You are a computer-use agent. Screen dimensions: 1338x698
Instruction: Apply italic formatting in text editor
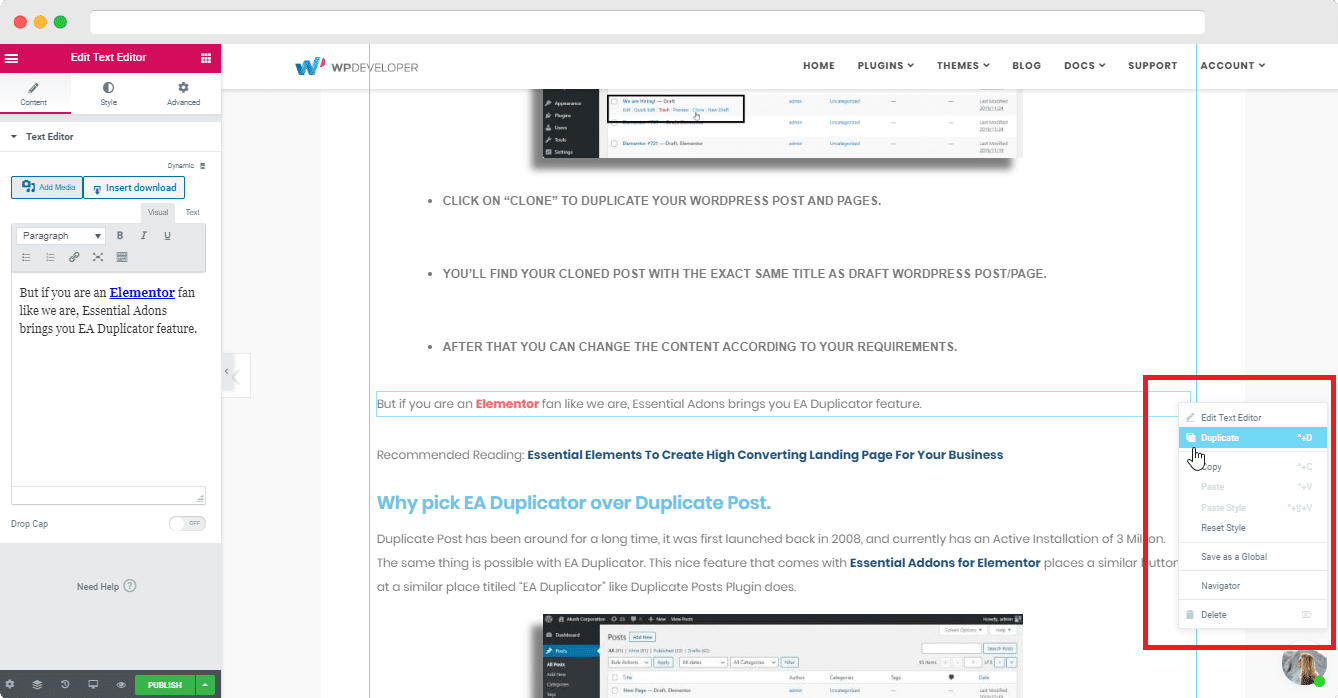coord(144,236)
